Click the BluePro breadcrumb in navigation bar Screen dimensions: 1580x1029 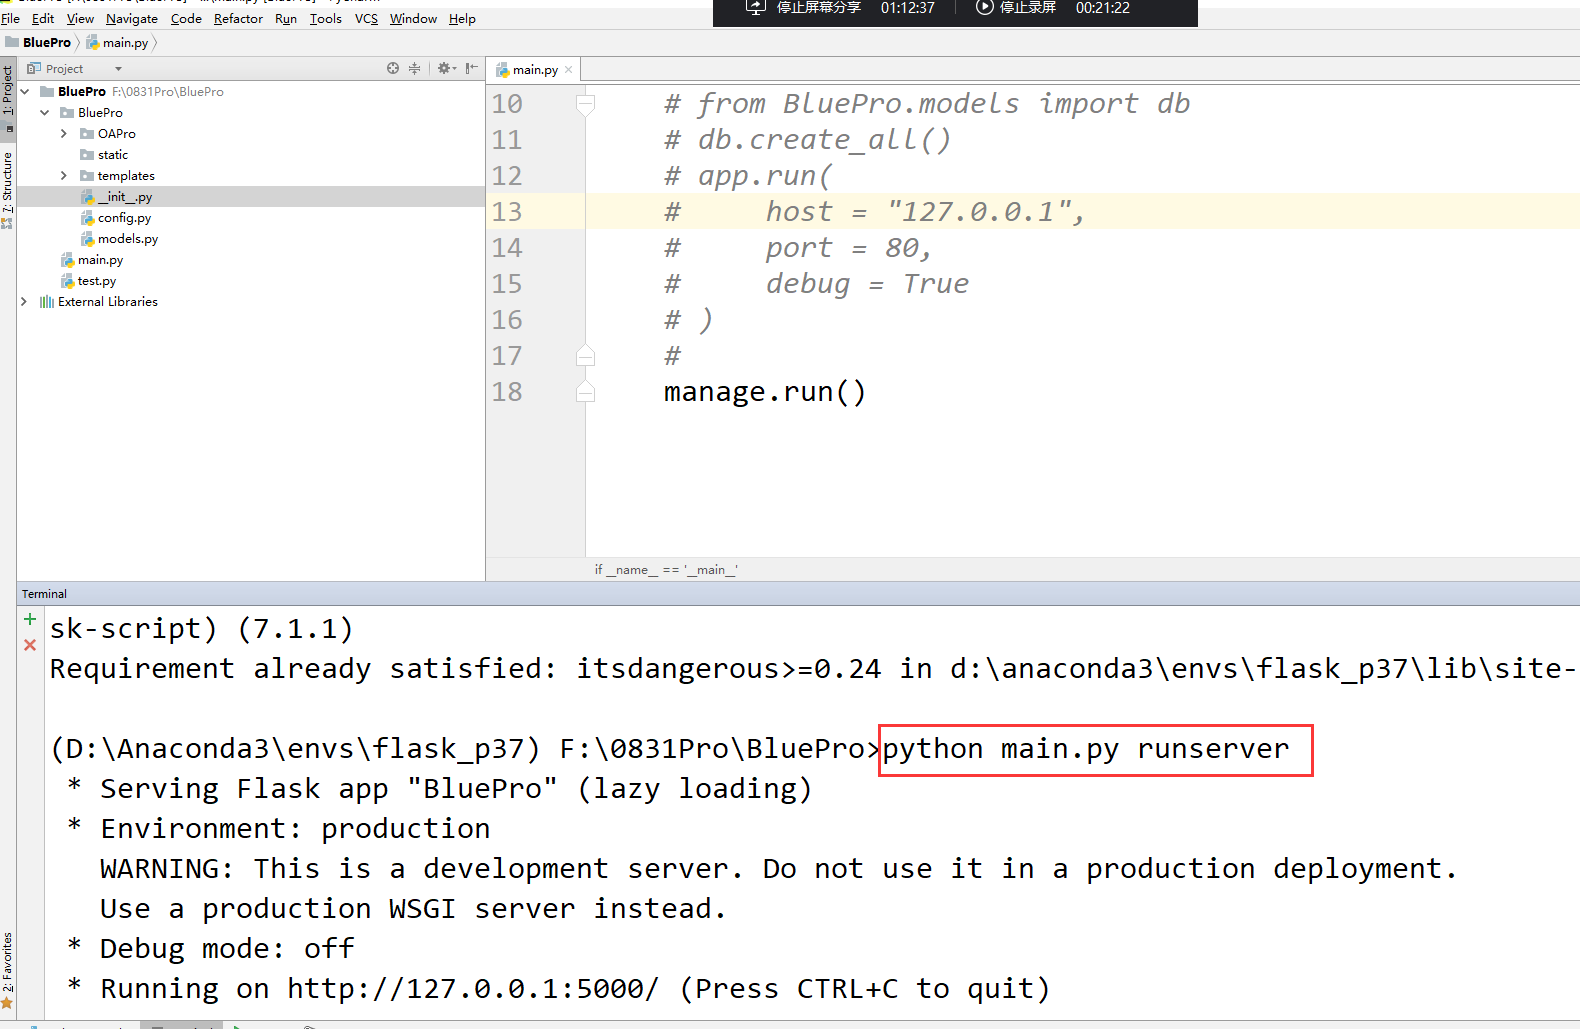click(x=38, y=43)
